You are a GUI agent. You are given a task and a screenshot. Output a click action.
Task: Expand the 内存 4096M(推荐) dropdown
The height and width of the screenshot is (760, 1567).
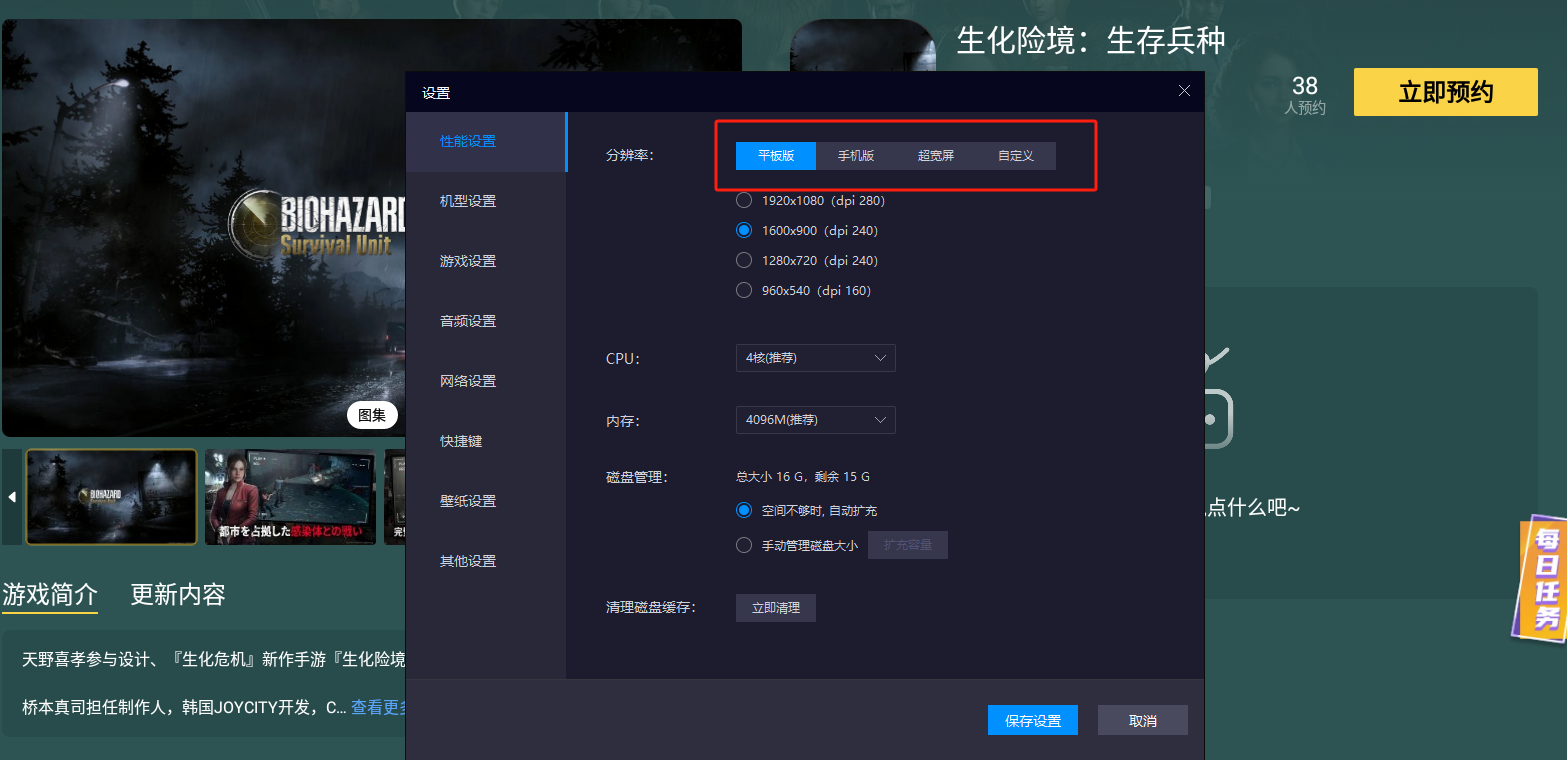816,420
